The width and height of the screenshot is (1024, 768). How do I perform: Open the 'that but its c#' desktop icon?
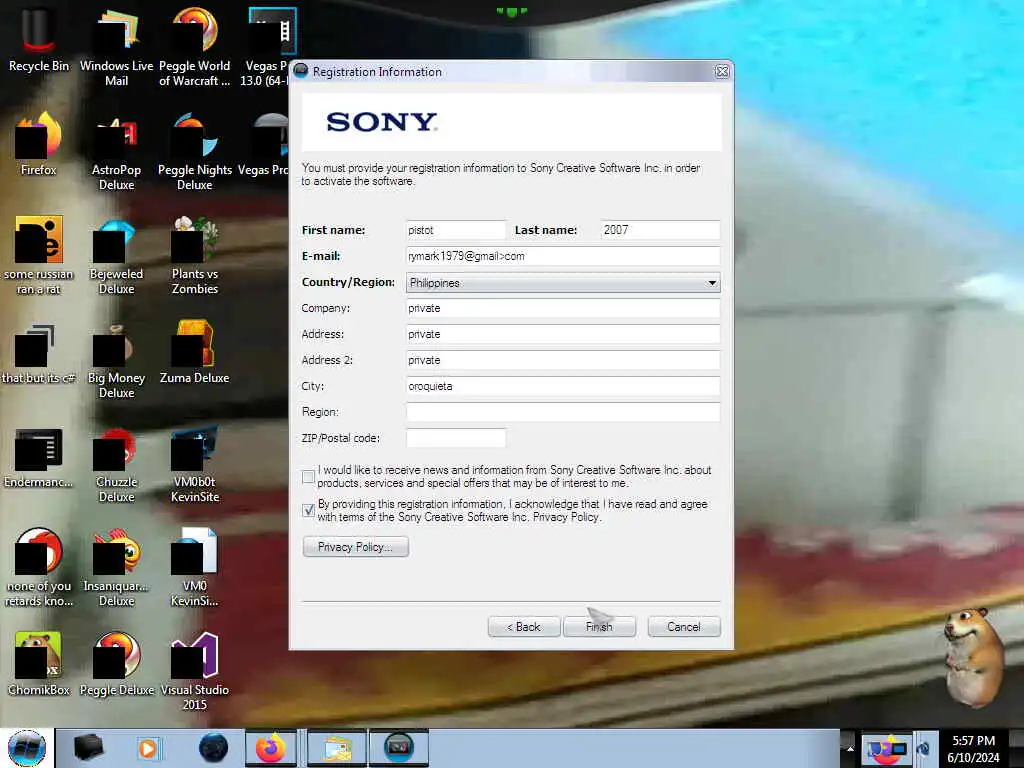39,353
